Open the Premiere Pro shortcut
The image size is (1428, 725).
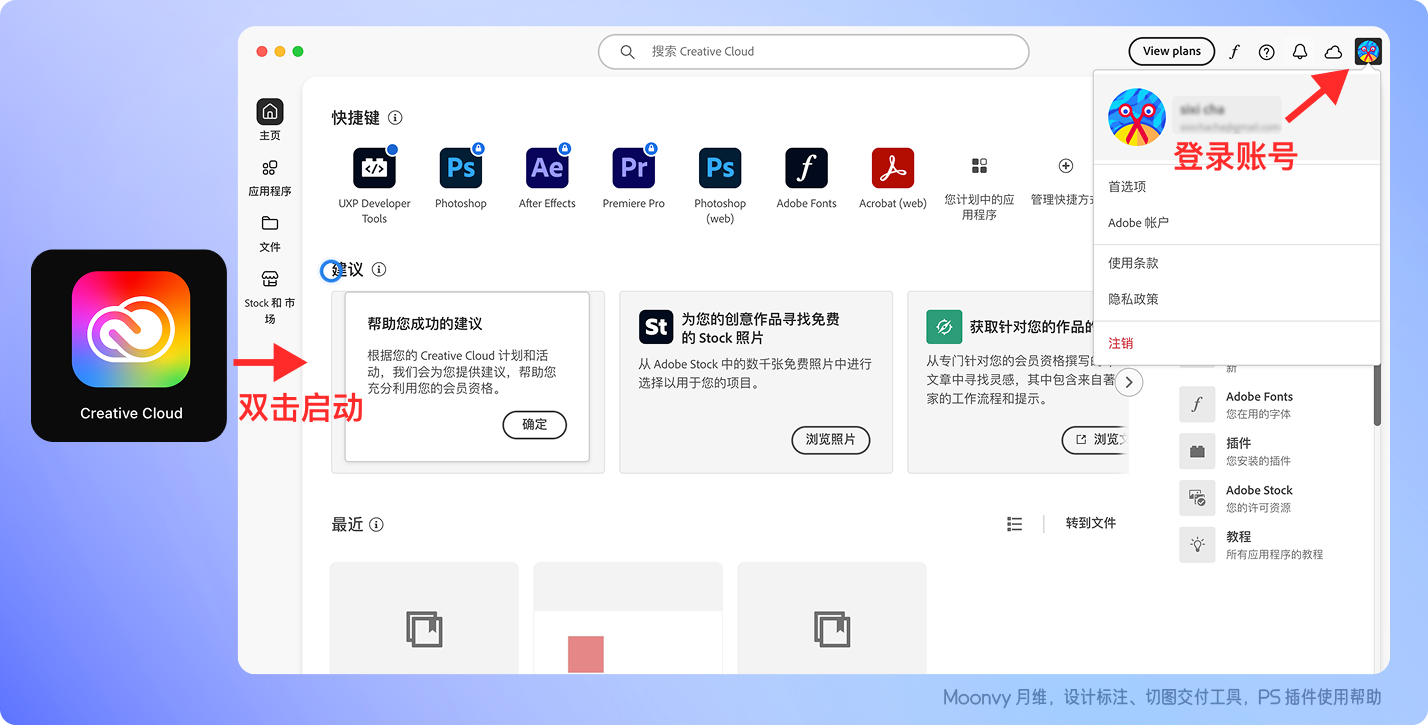click(x=634, y=168)
